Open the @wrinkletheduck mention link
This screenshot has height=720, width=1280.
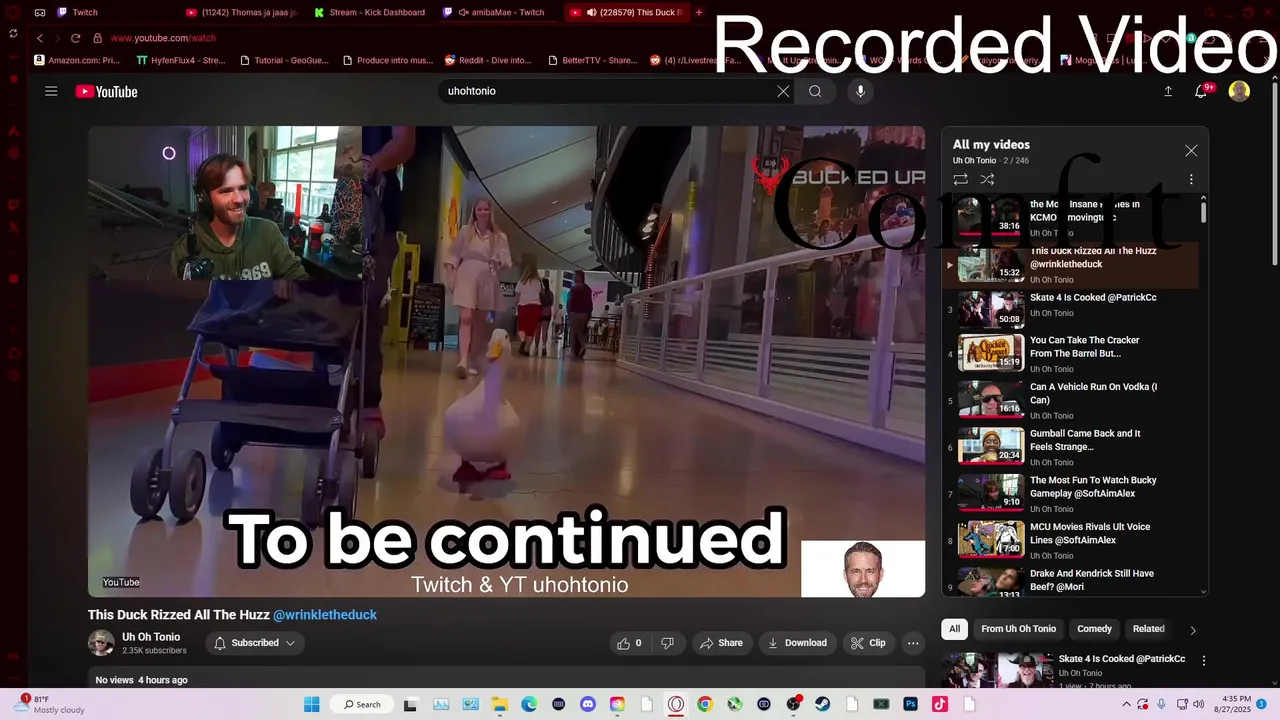(x=325, y=615)
